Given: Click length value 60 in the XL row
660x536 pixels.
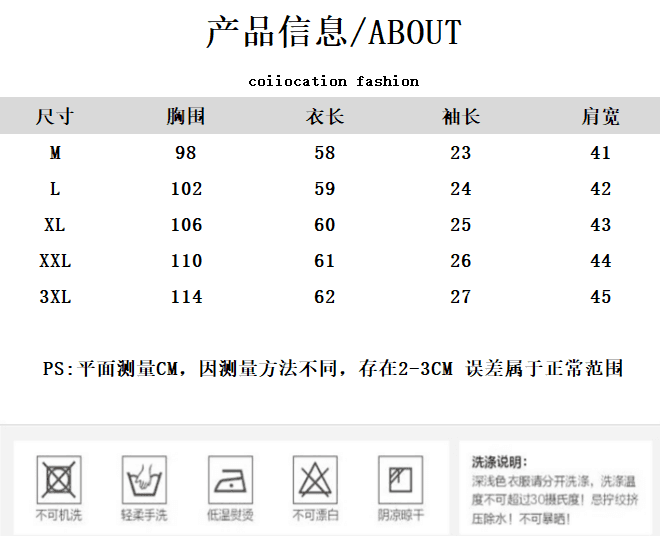Looking at the screenshot, I should pos(325,225).
